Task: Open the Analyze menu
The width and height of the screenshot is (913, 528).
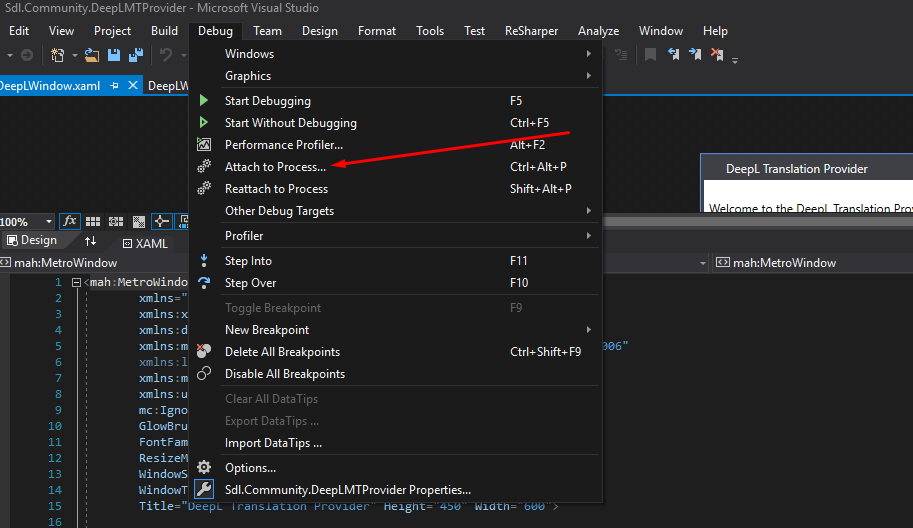Action: point(598,31)
